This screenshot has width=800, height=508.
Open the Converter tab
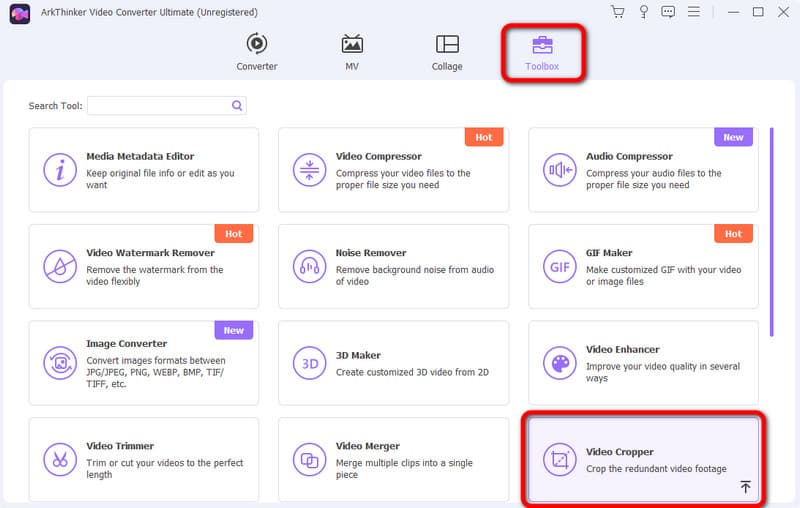click(257, 52)
